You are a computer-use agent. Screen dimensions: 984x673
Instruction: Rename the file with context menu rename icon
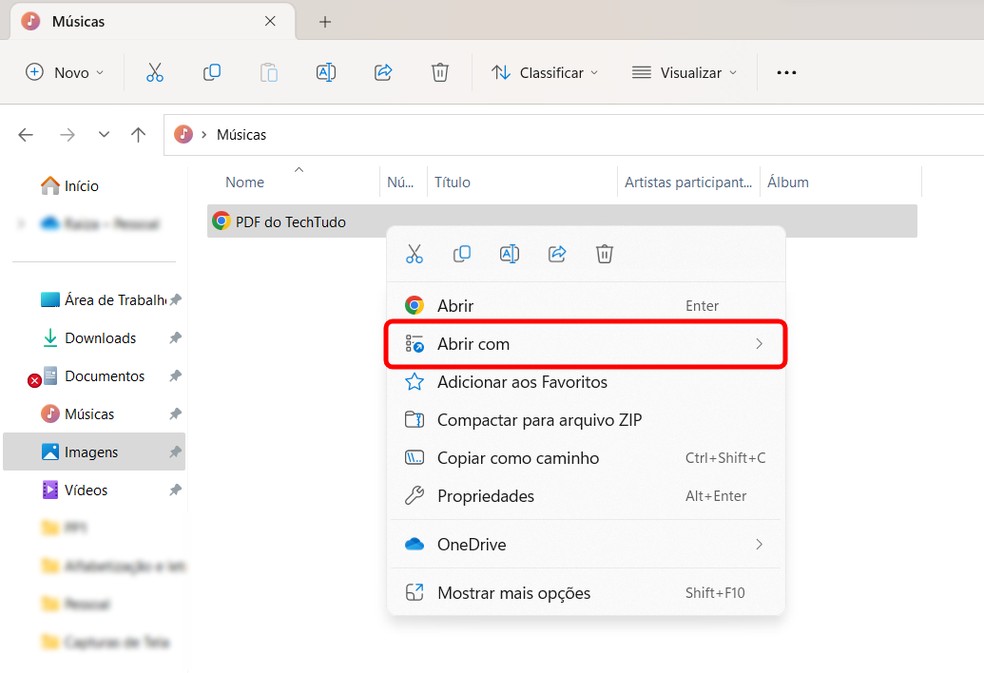509,253
